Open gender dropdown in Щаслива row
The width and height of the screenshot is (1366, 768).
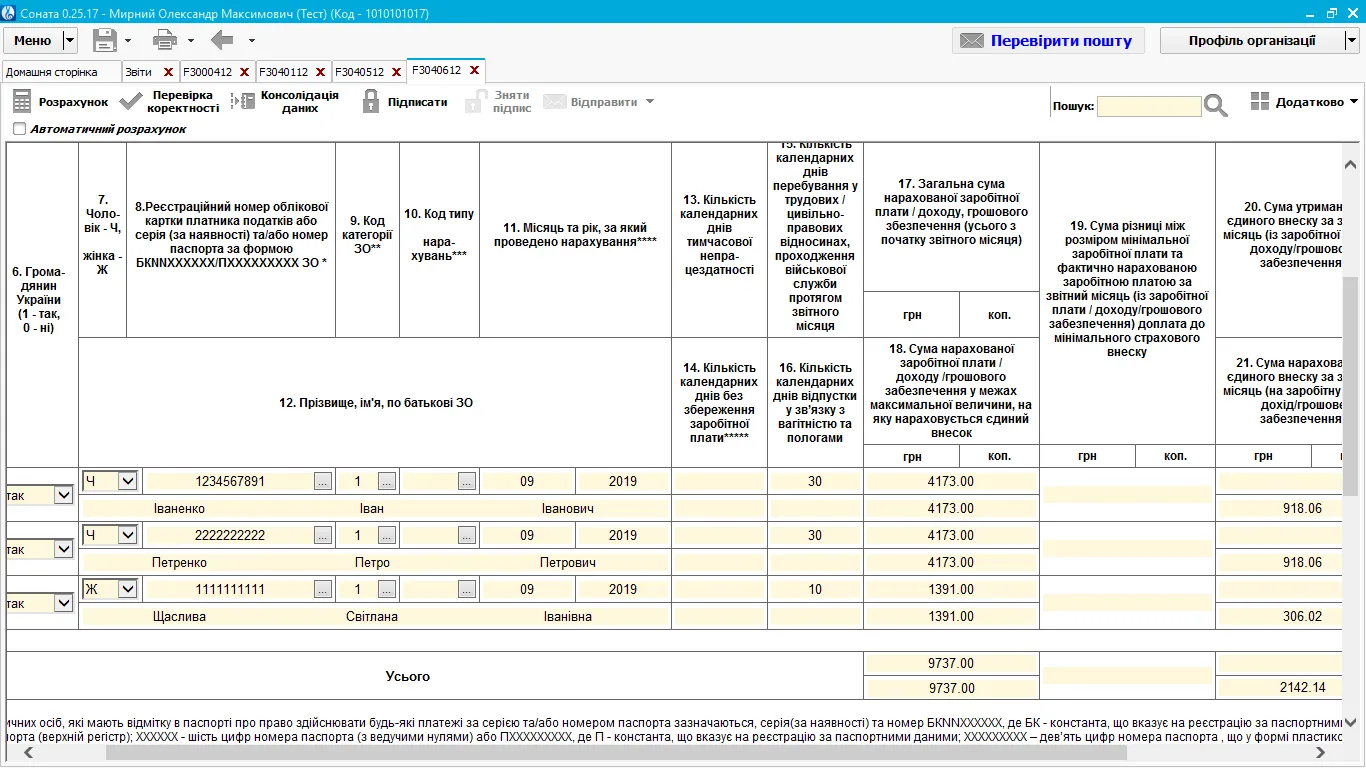127,589
